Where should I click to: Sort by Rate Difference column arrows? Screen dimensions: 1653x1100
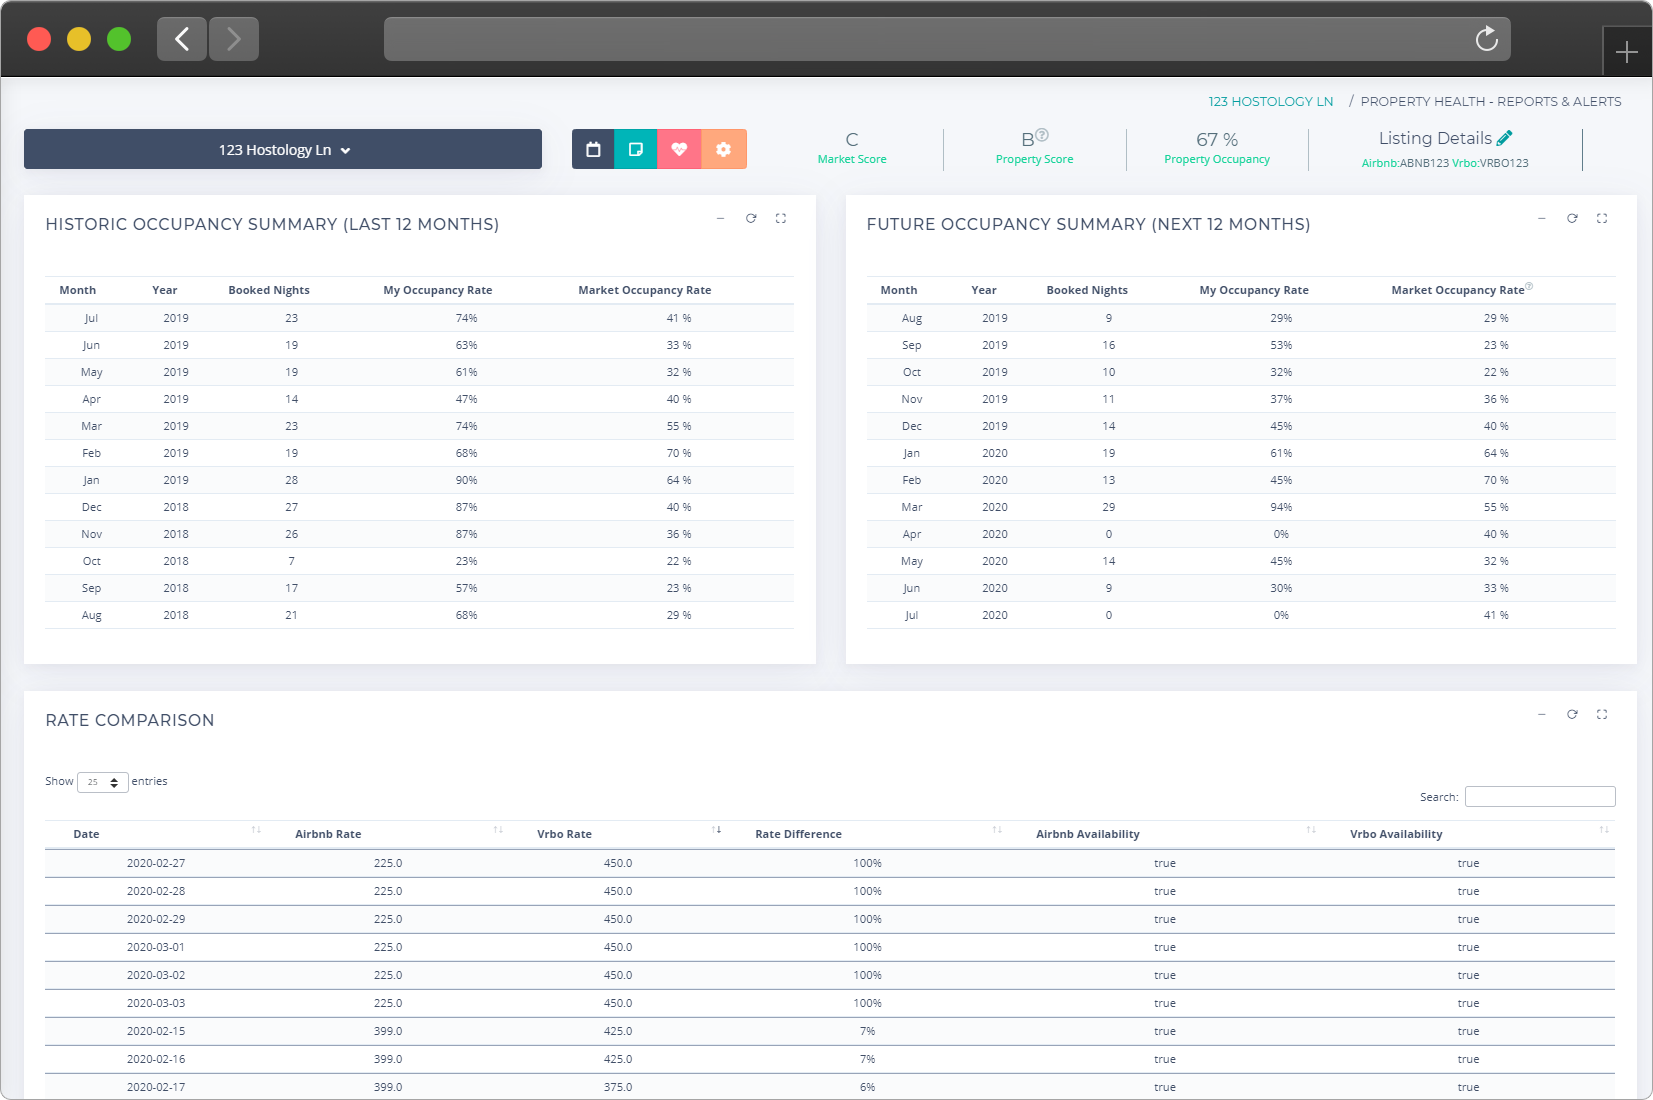997,830
